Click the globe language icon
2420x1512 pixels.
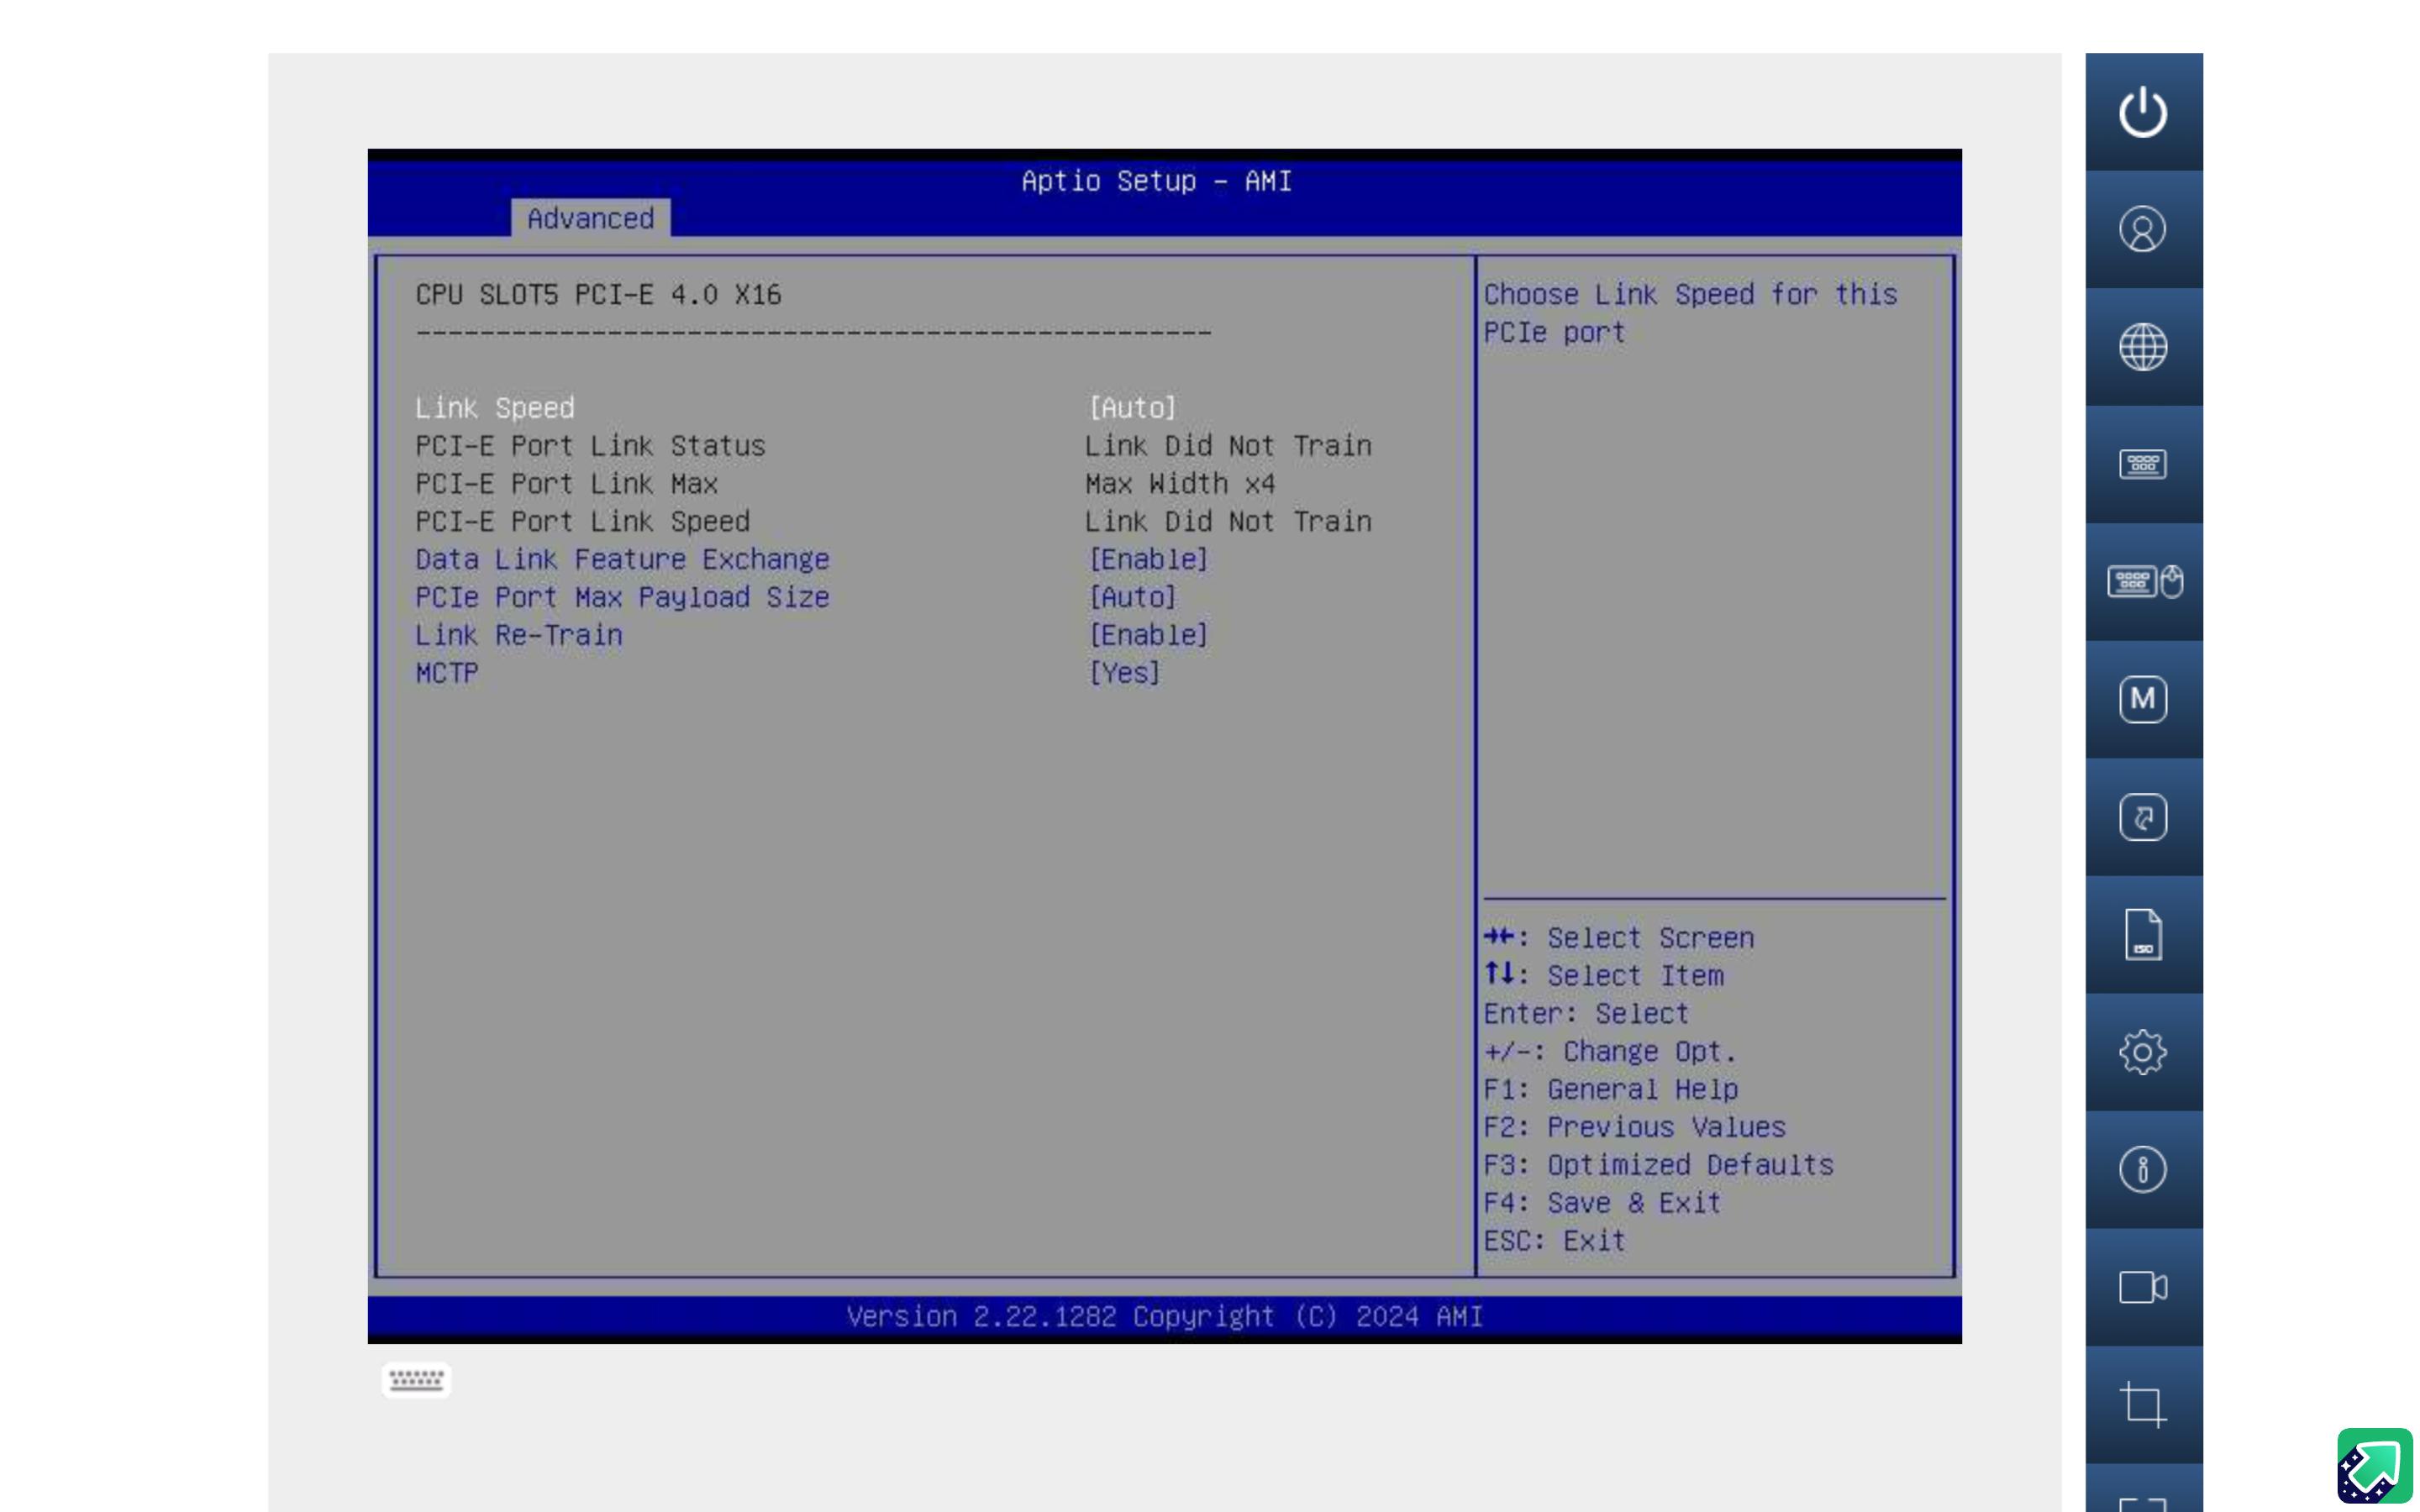2142,347
